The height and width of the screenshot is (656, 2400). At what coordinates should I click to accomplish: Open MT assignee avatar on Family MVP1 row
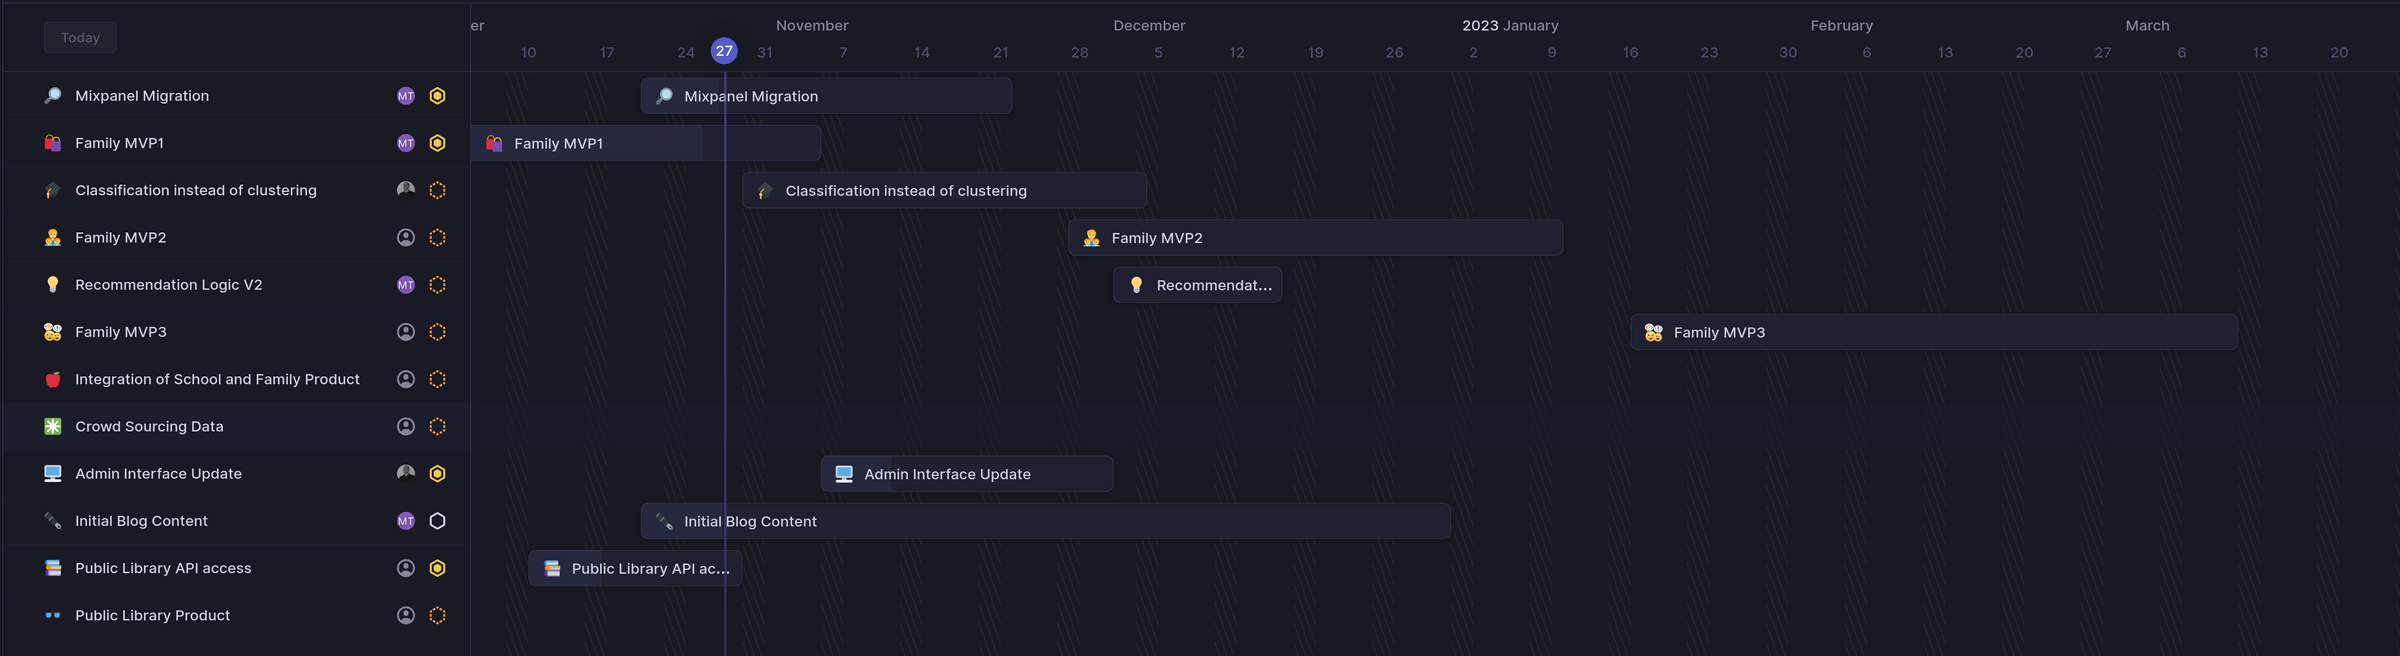[406, 143]
